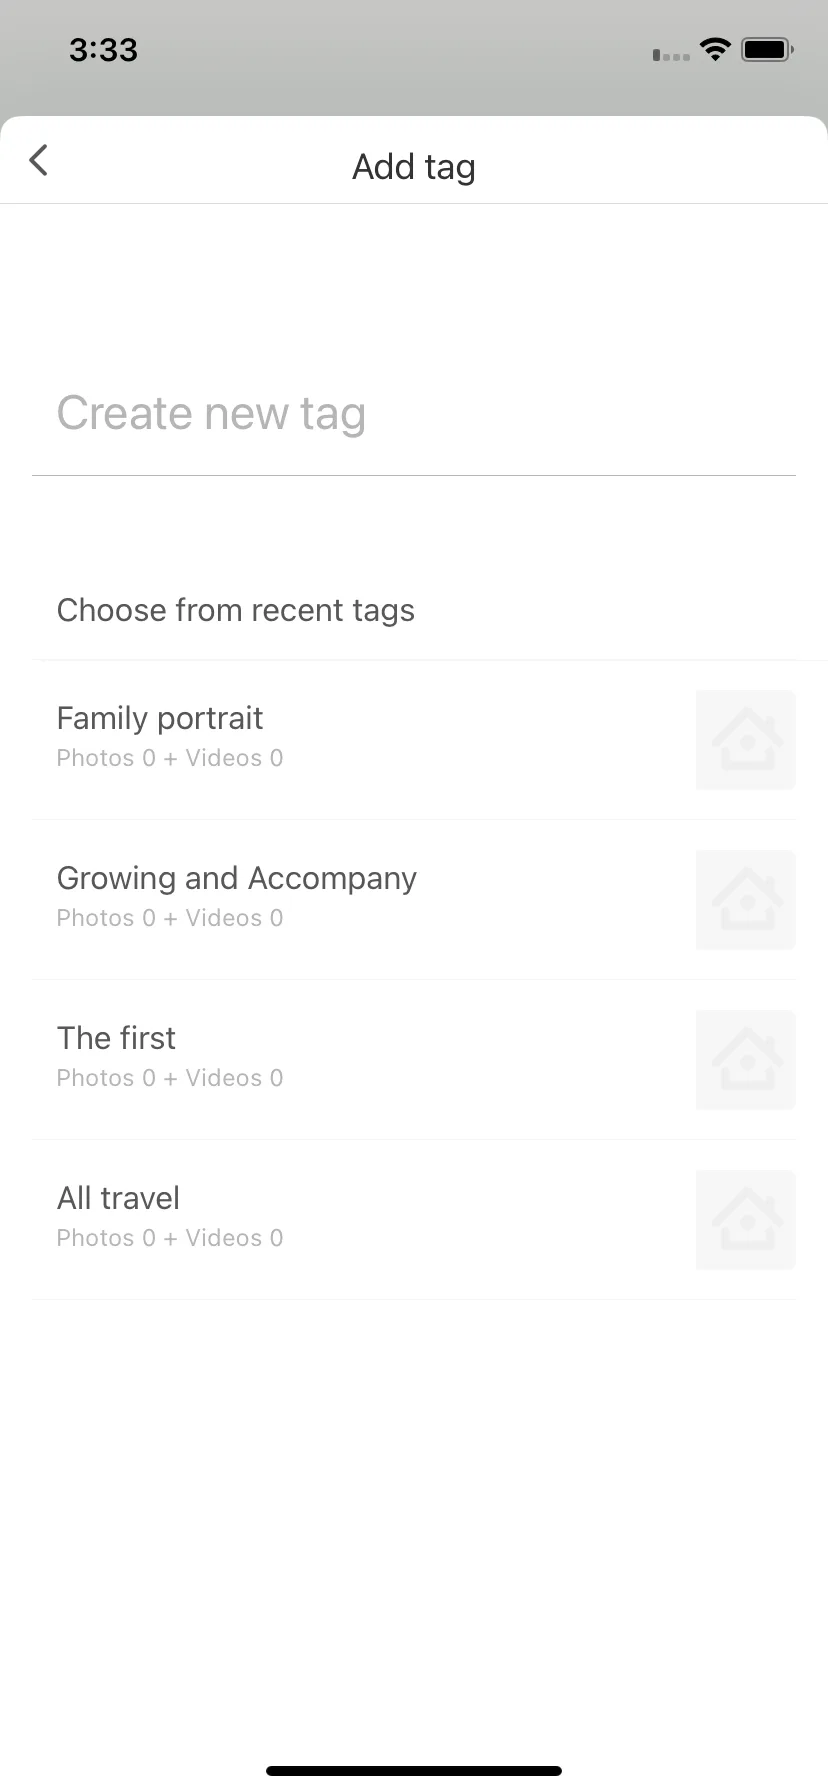Tap the battery status icon
Screen dimensions: 828x1792
pyautogui.click(x=767, y=49)
